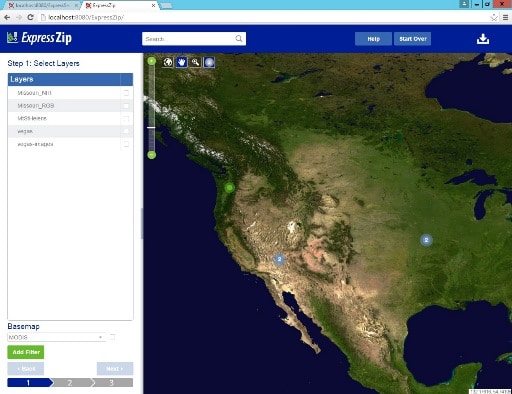Open the Basemap MODIS dropdown

click(x=56, y=337)
